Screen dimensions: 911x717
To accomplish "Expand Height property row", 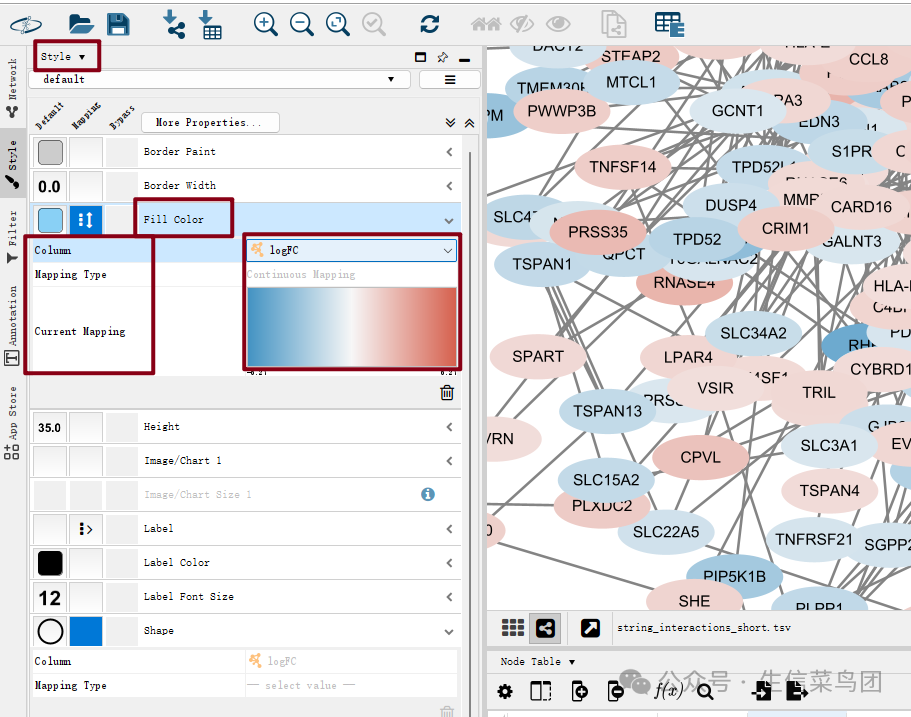I will [x=449, y=427].
